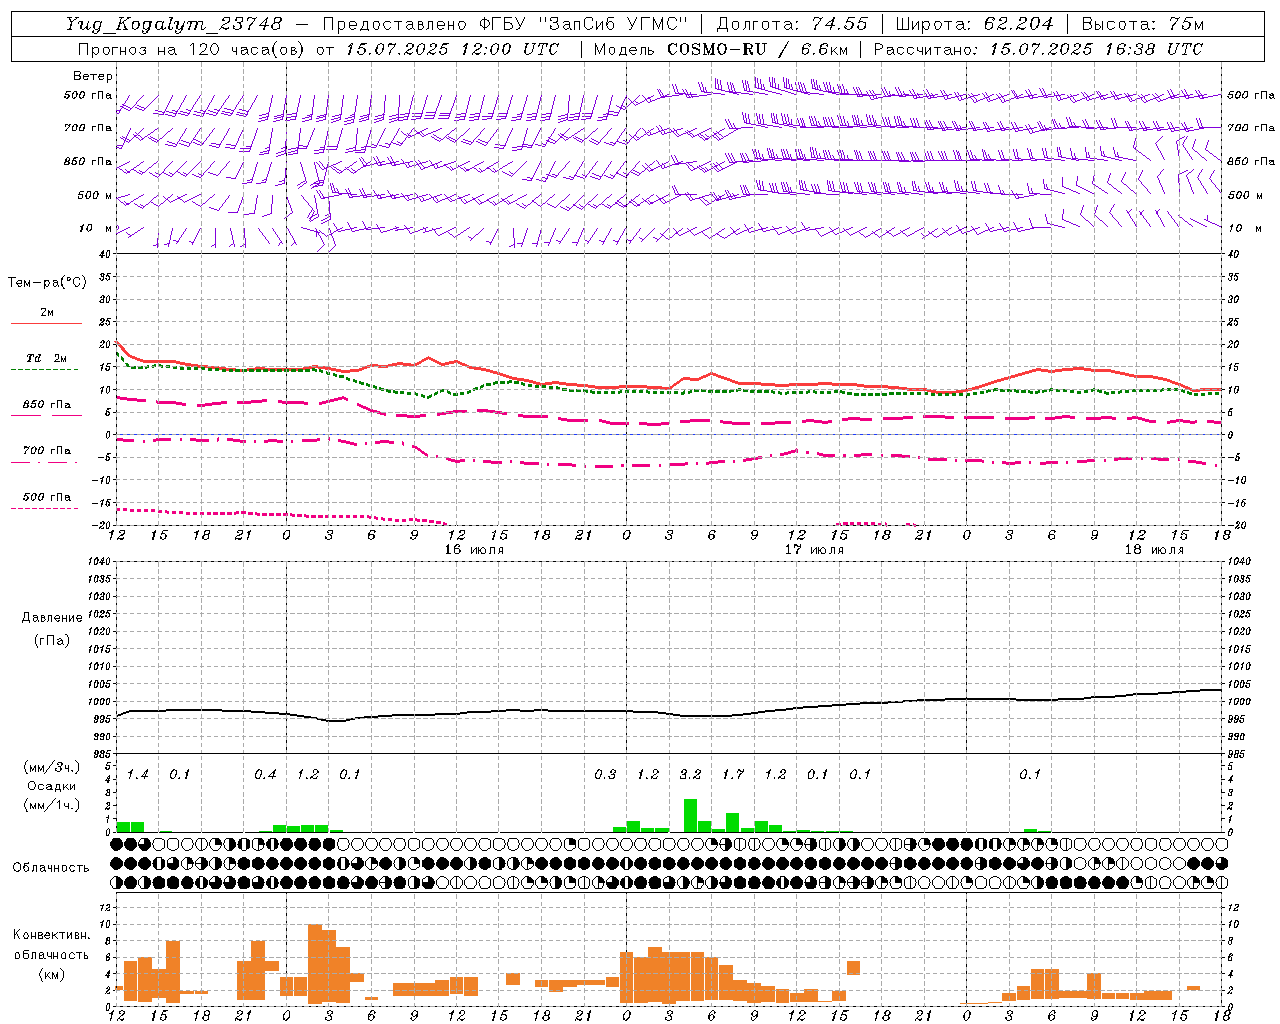The image size is (1280, 1024).
Task: Click the (мм/3ч.) precipitation unit label
Action: (52, 767)
